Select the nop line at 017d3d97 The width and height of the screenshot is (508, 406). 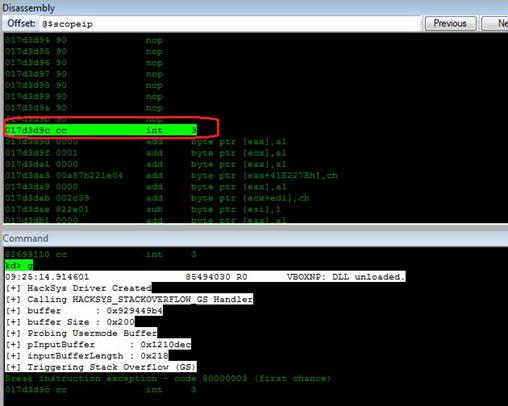84,74
